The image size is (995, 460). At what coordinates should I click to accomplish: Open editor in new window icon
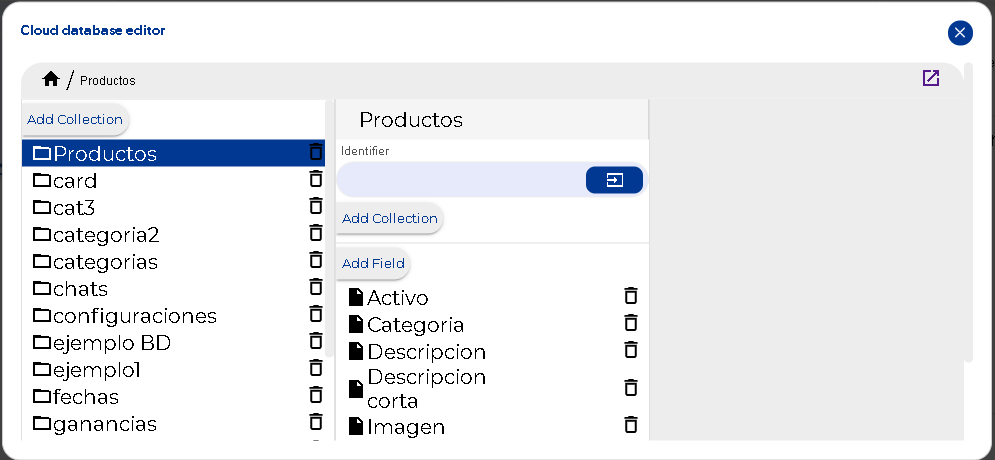[x=930, y=78]
